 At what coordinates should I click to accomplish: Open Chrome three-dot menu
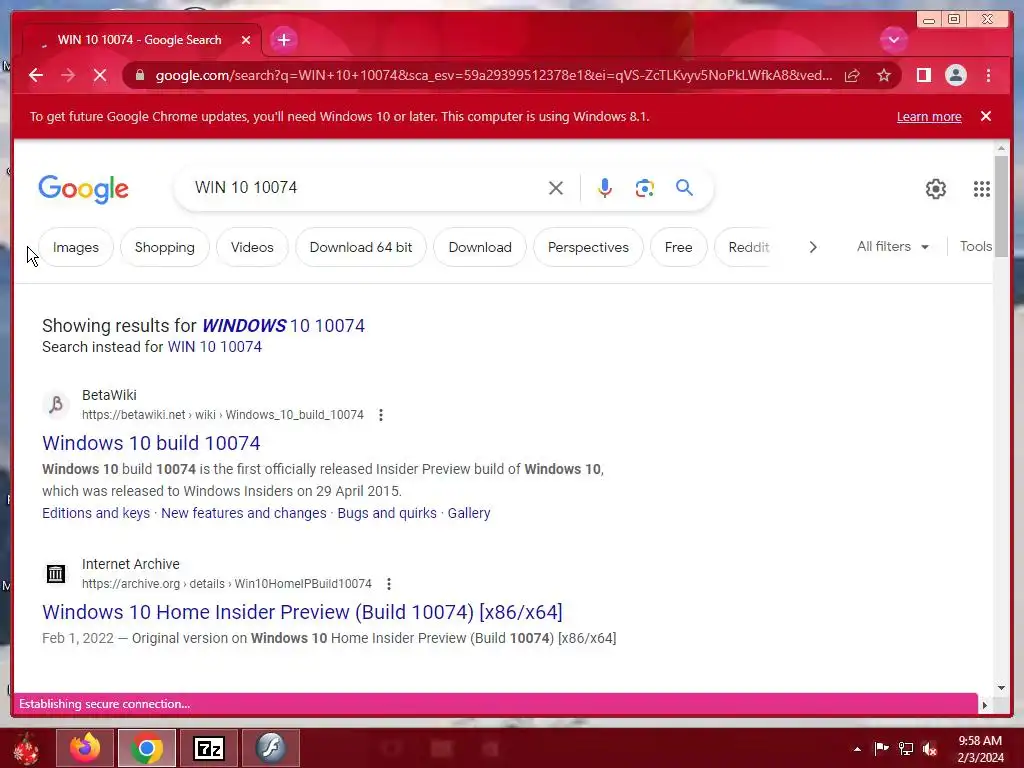(x=988, y=76)
